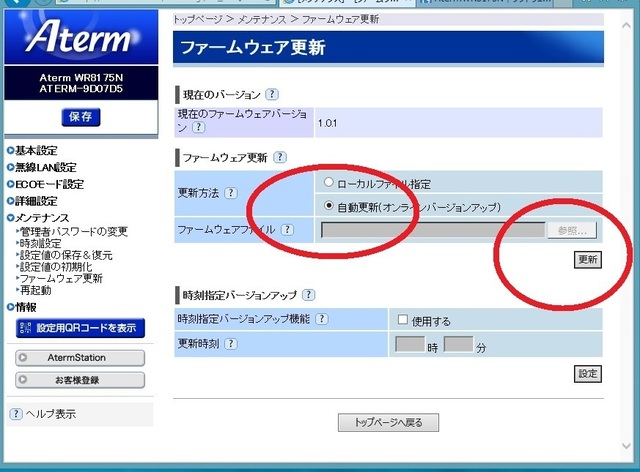
Task: Click the 更新 button
Action: pyautogui.click(x=588, y=260)
